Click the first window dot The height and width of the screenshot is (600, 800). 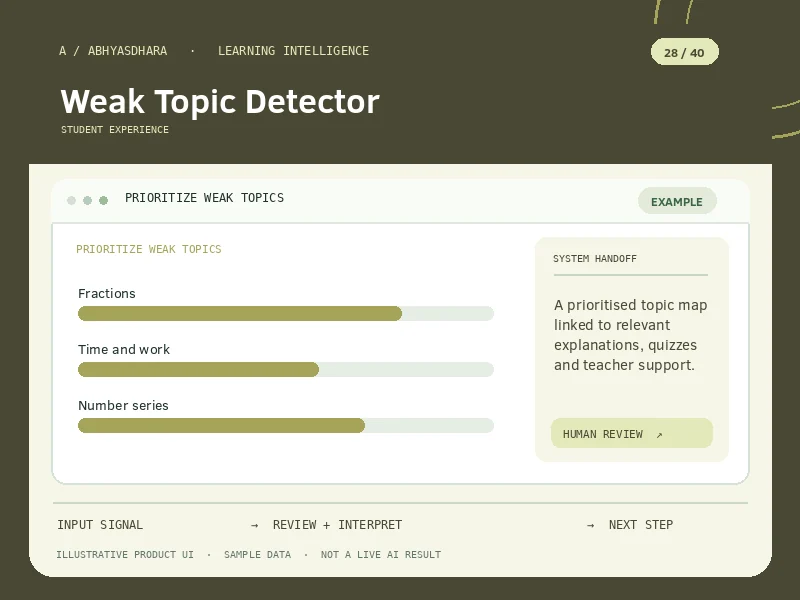[71, 200]
